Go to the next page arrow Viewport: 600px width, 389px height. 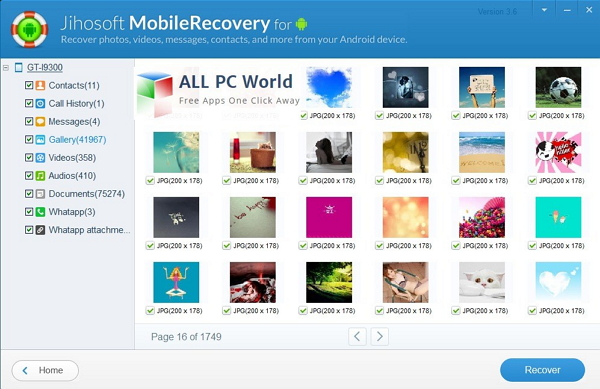pyautogui.click(x=379, y=337)
